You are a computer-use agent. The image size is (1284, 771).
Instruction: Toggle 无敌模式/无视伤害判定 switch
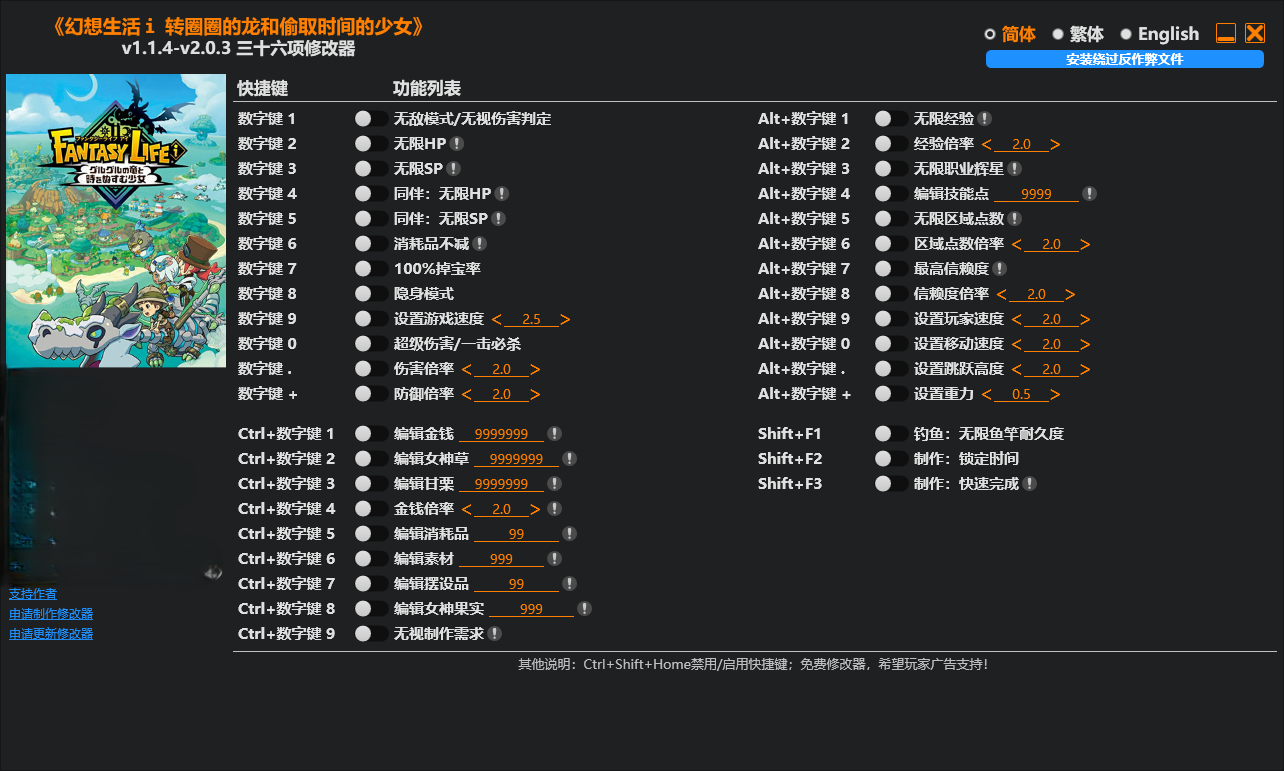click(371, 119)
